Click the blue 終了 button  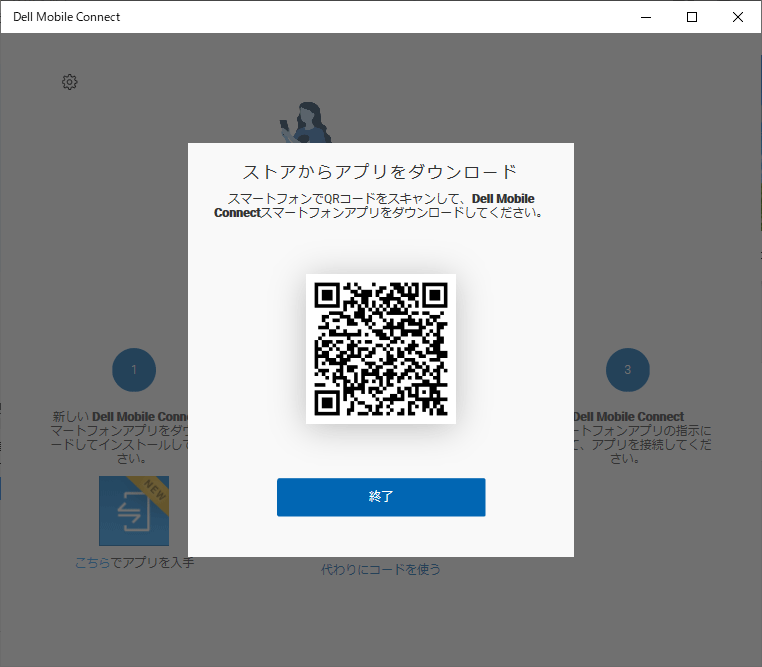[381, 497]
